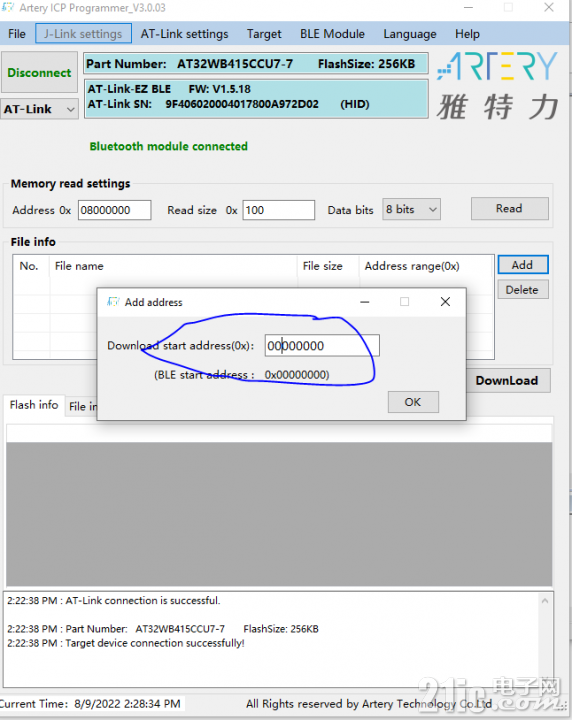Image resolution: width=572 pixels, height=720 pixels.
Task: Click the Delete file button
Action: (523, 290)
